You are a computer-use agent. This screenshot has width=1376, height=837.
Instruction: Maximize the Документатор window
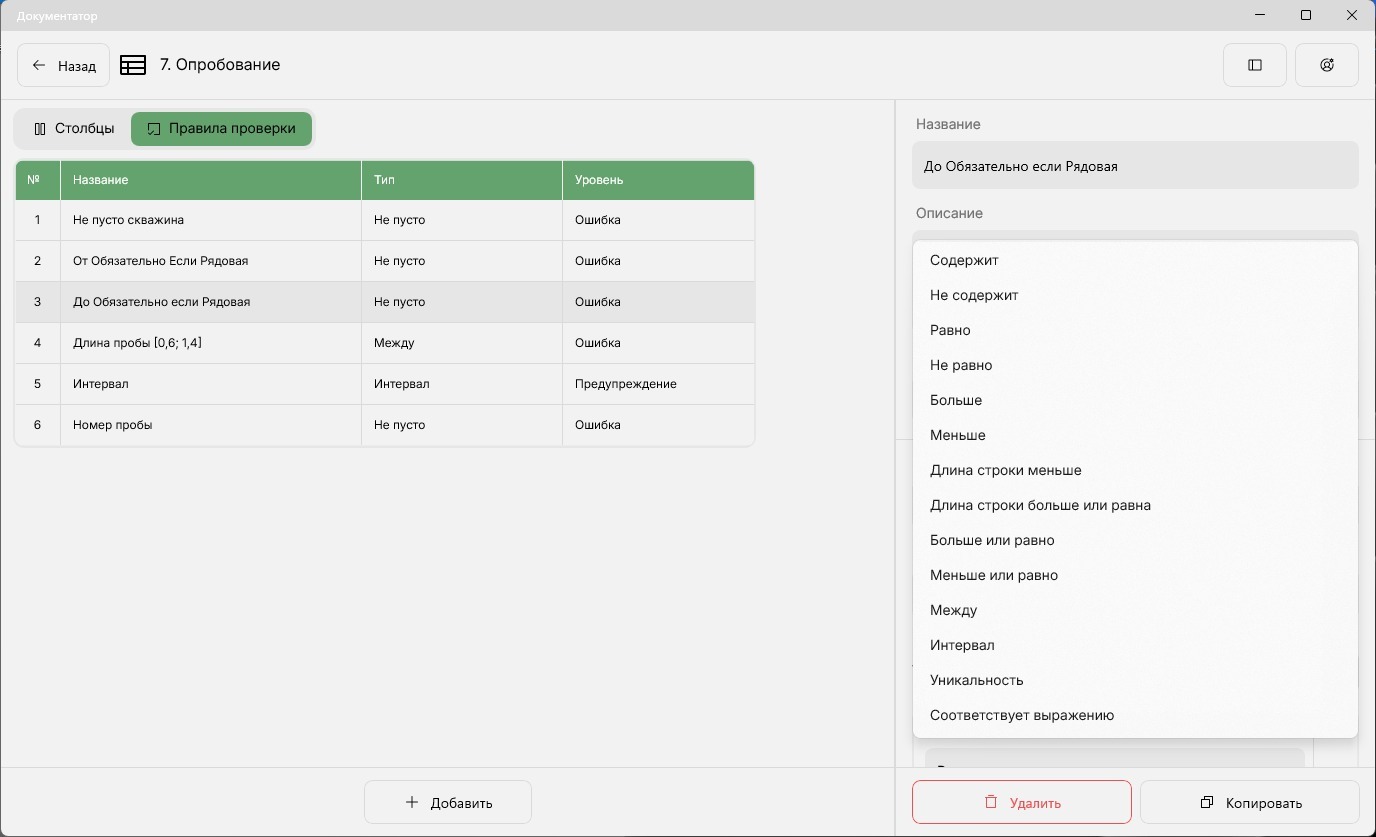(1306, 15)
